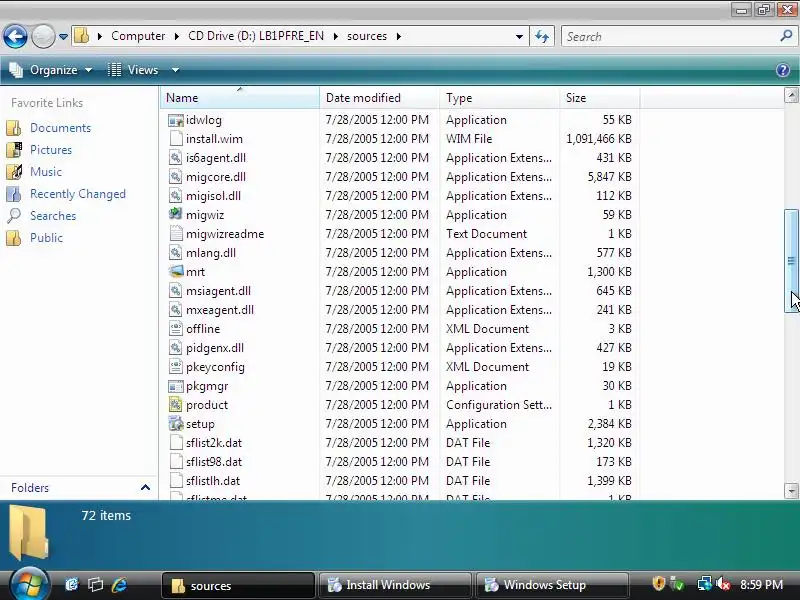The width and height of the screenshot is (800, 600).
Task: Sort by the Type column header
Action: (499, 97)
